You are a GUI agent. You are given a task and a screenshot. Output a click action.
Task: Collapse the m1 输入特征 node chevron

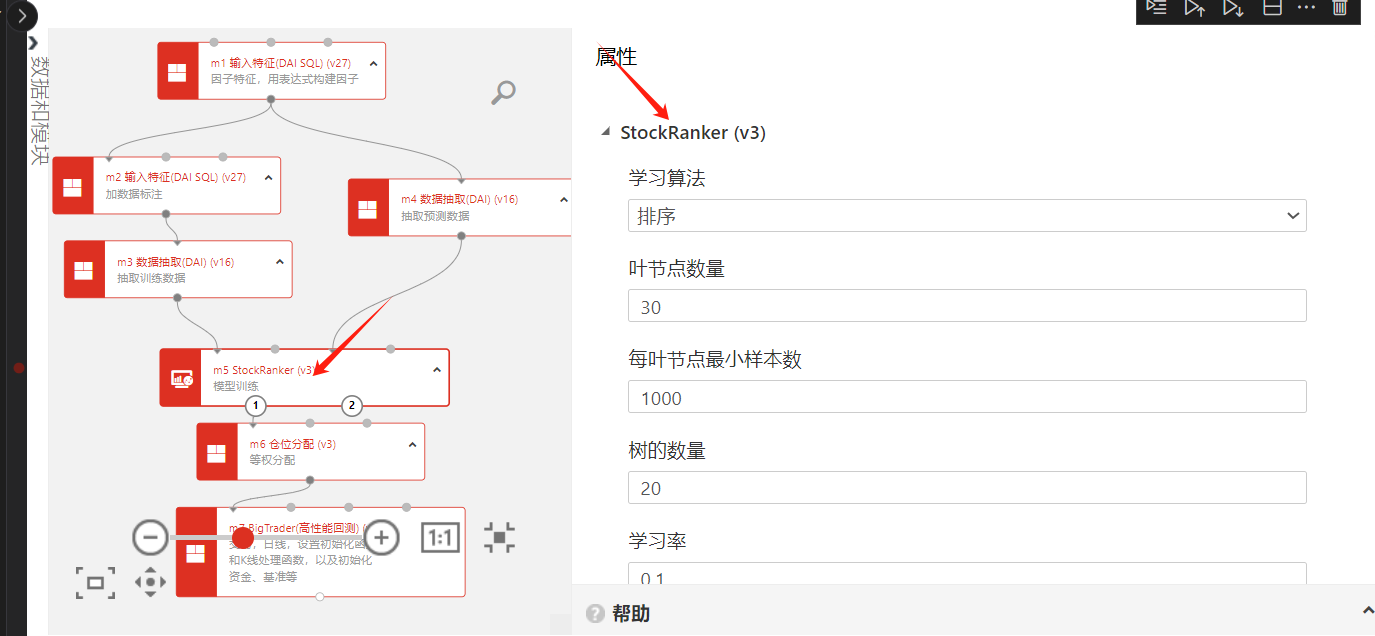tap(373, 63)
